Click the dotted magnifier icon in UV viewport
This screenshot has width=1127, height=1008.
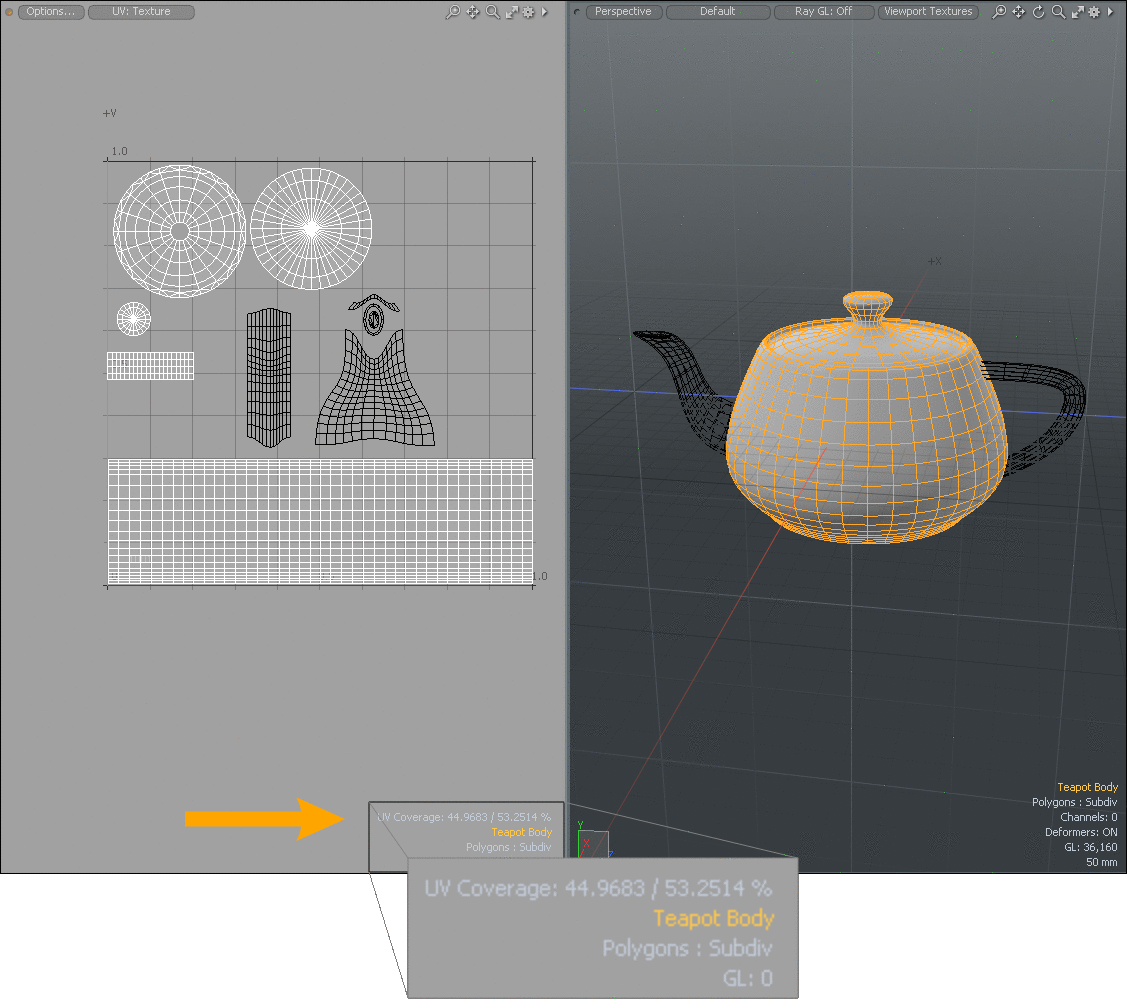tap(453, 12)
